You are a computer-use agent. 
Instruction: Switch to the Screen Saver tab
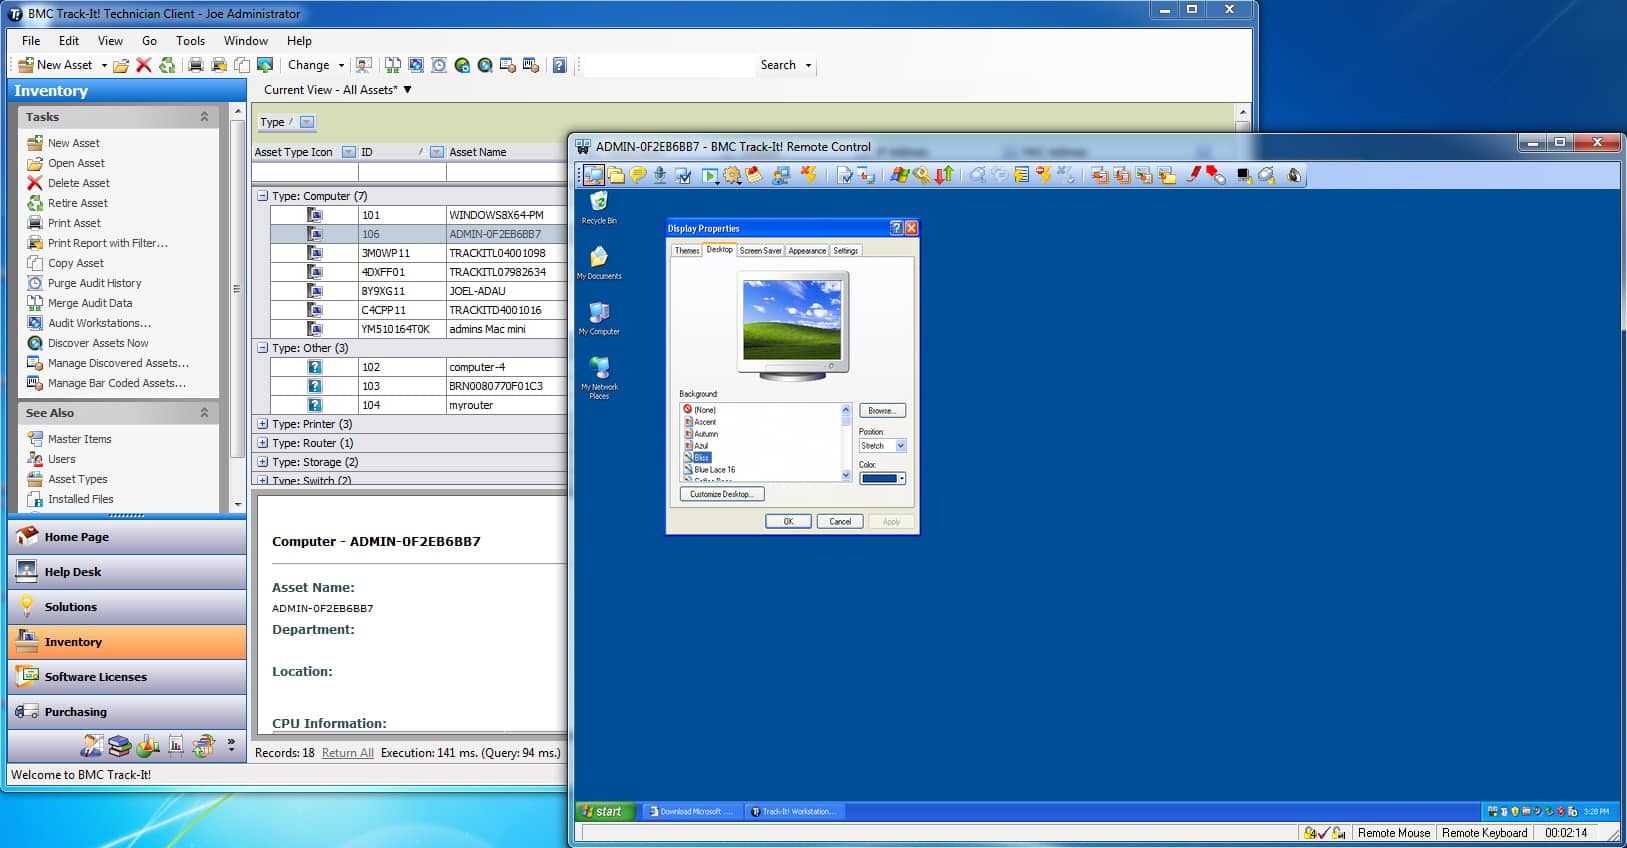(760, 251)
